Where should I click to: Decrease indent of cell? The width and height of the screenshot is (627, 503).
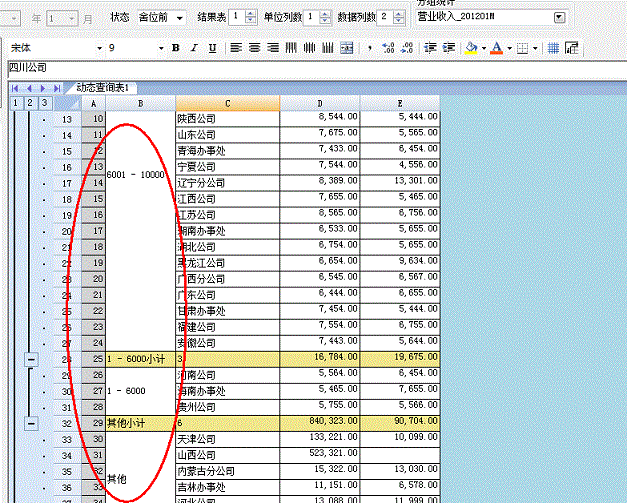tap(430, 48)
